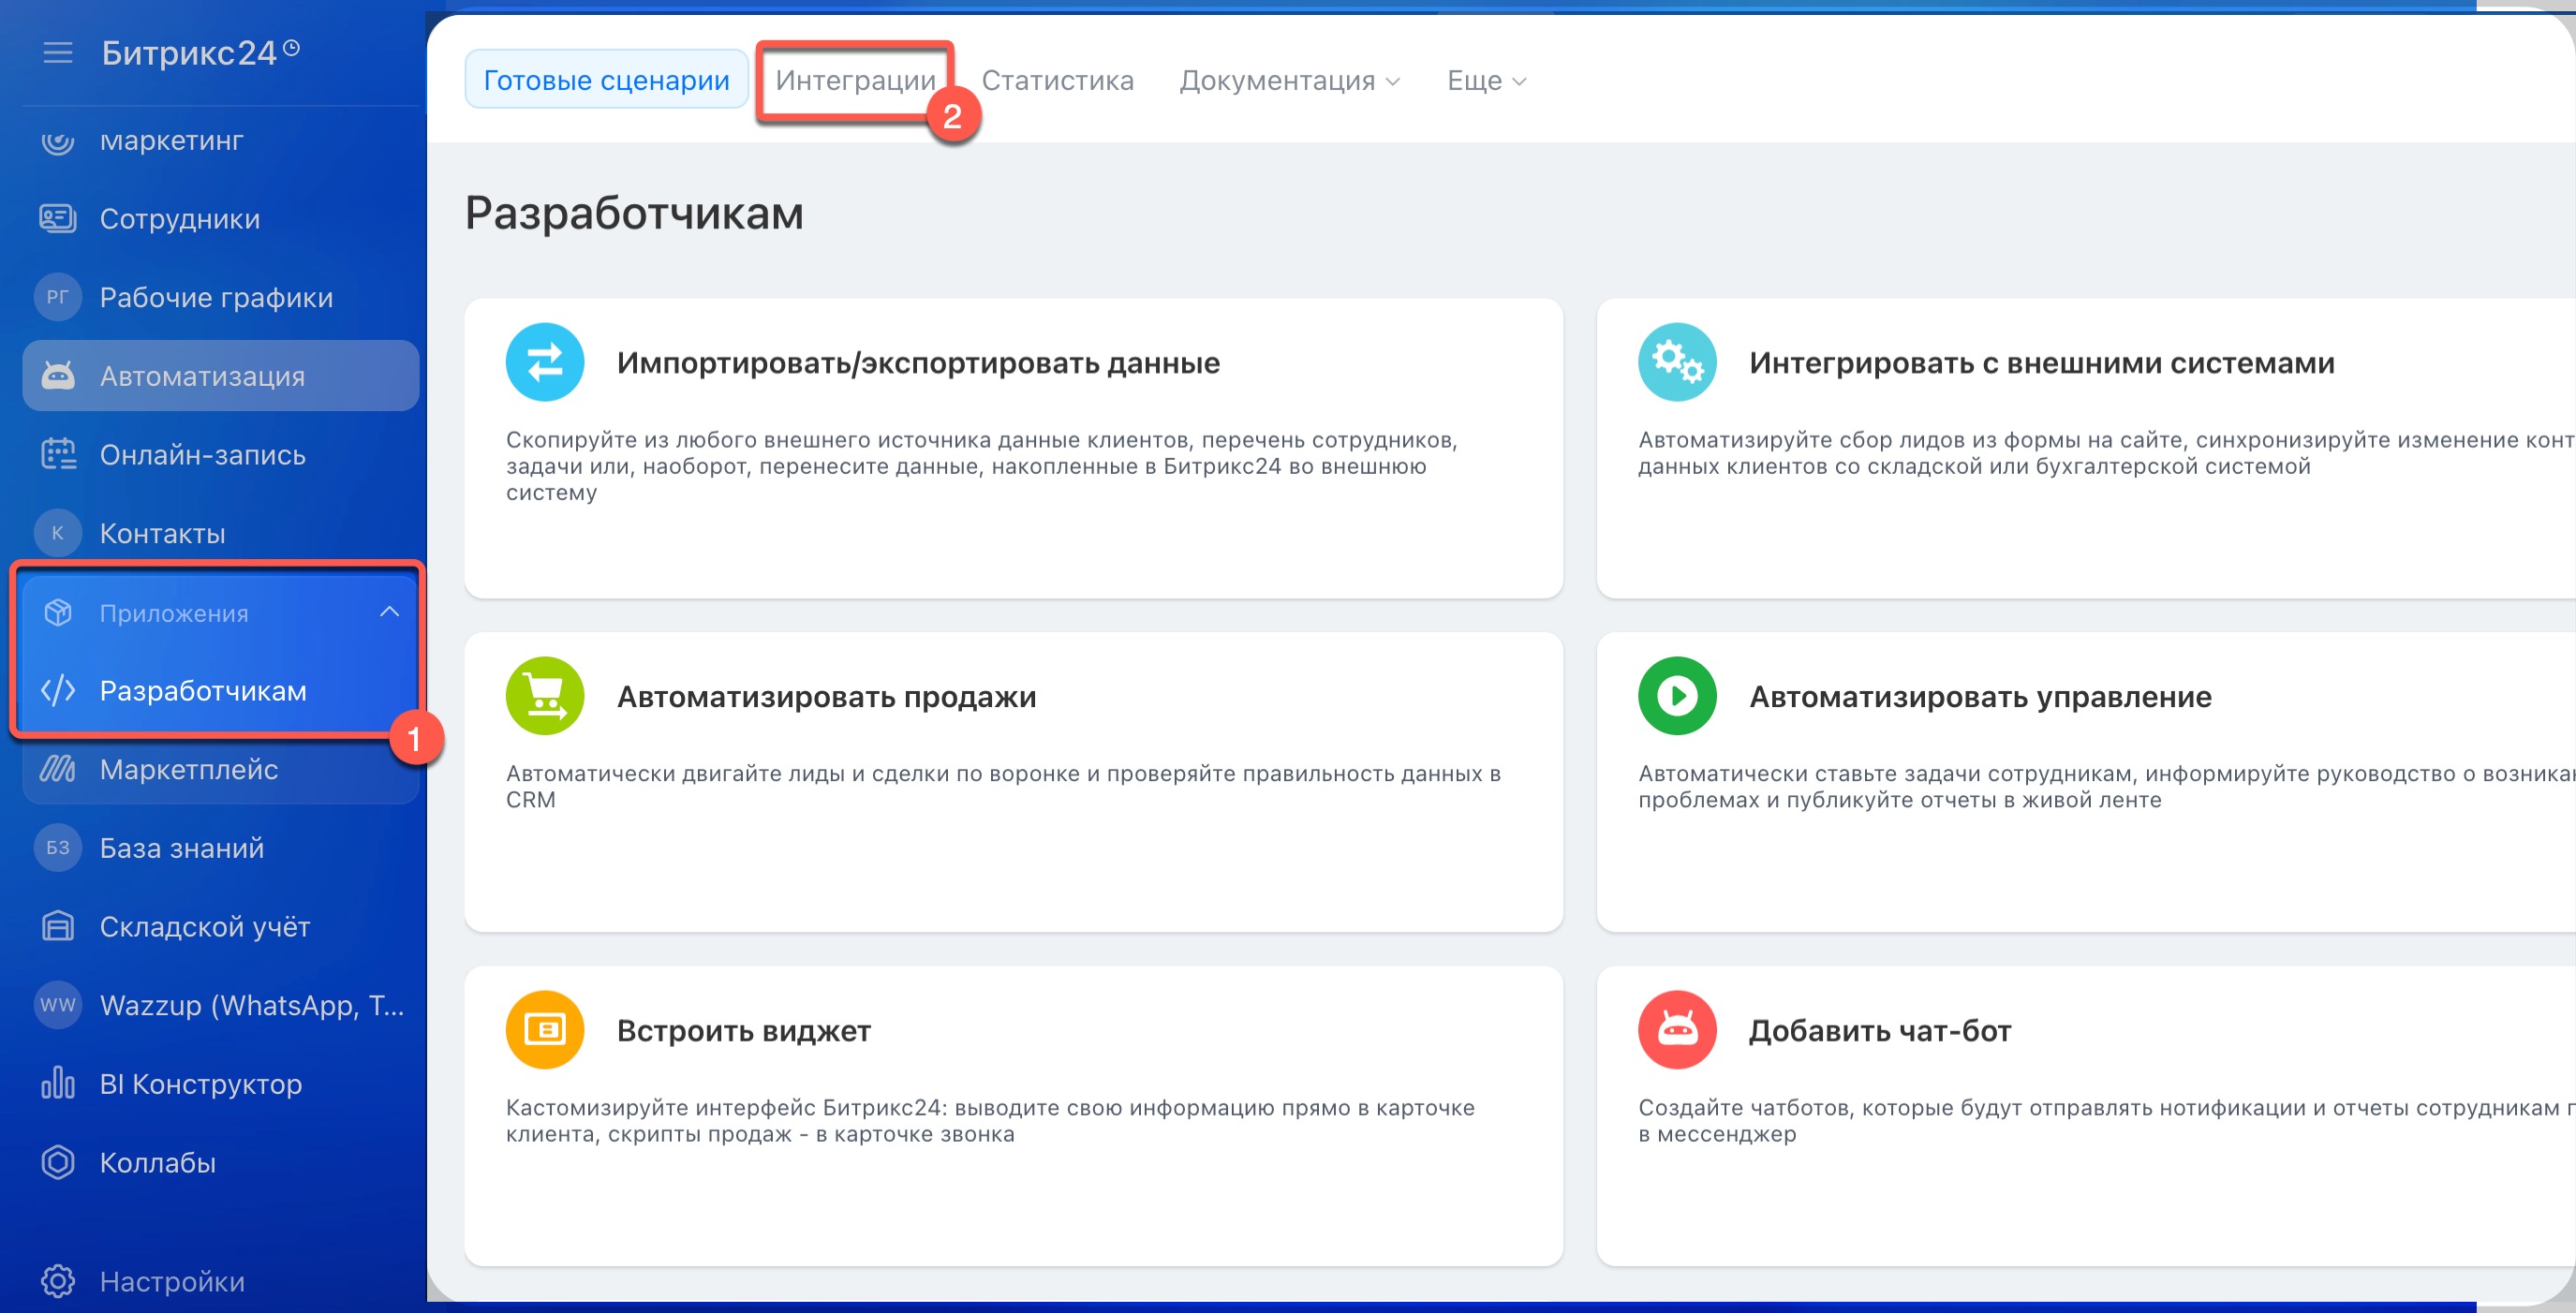Open Настройки at sidebar bottom
This screenshot has height=1313, width=2576.
(x=221, y=1281)
